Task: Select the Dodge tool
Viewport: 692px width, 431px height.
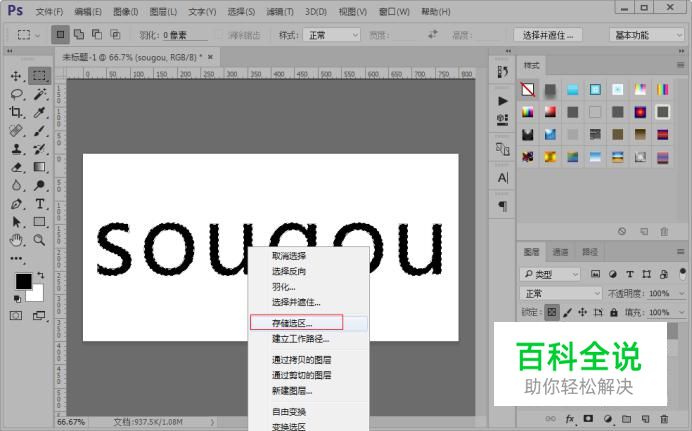Action: tap(39, 185)
